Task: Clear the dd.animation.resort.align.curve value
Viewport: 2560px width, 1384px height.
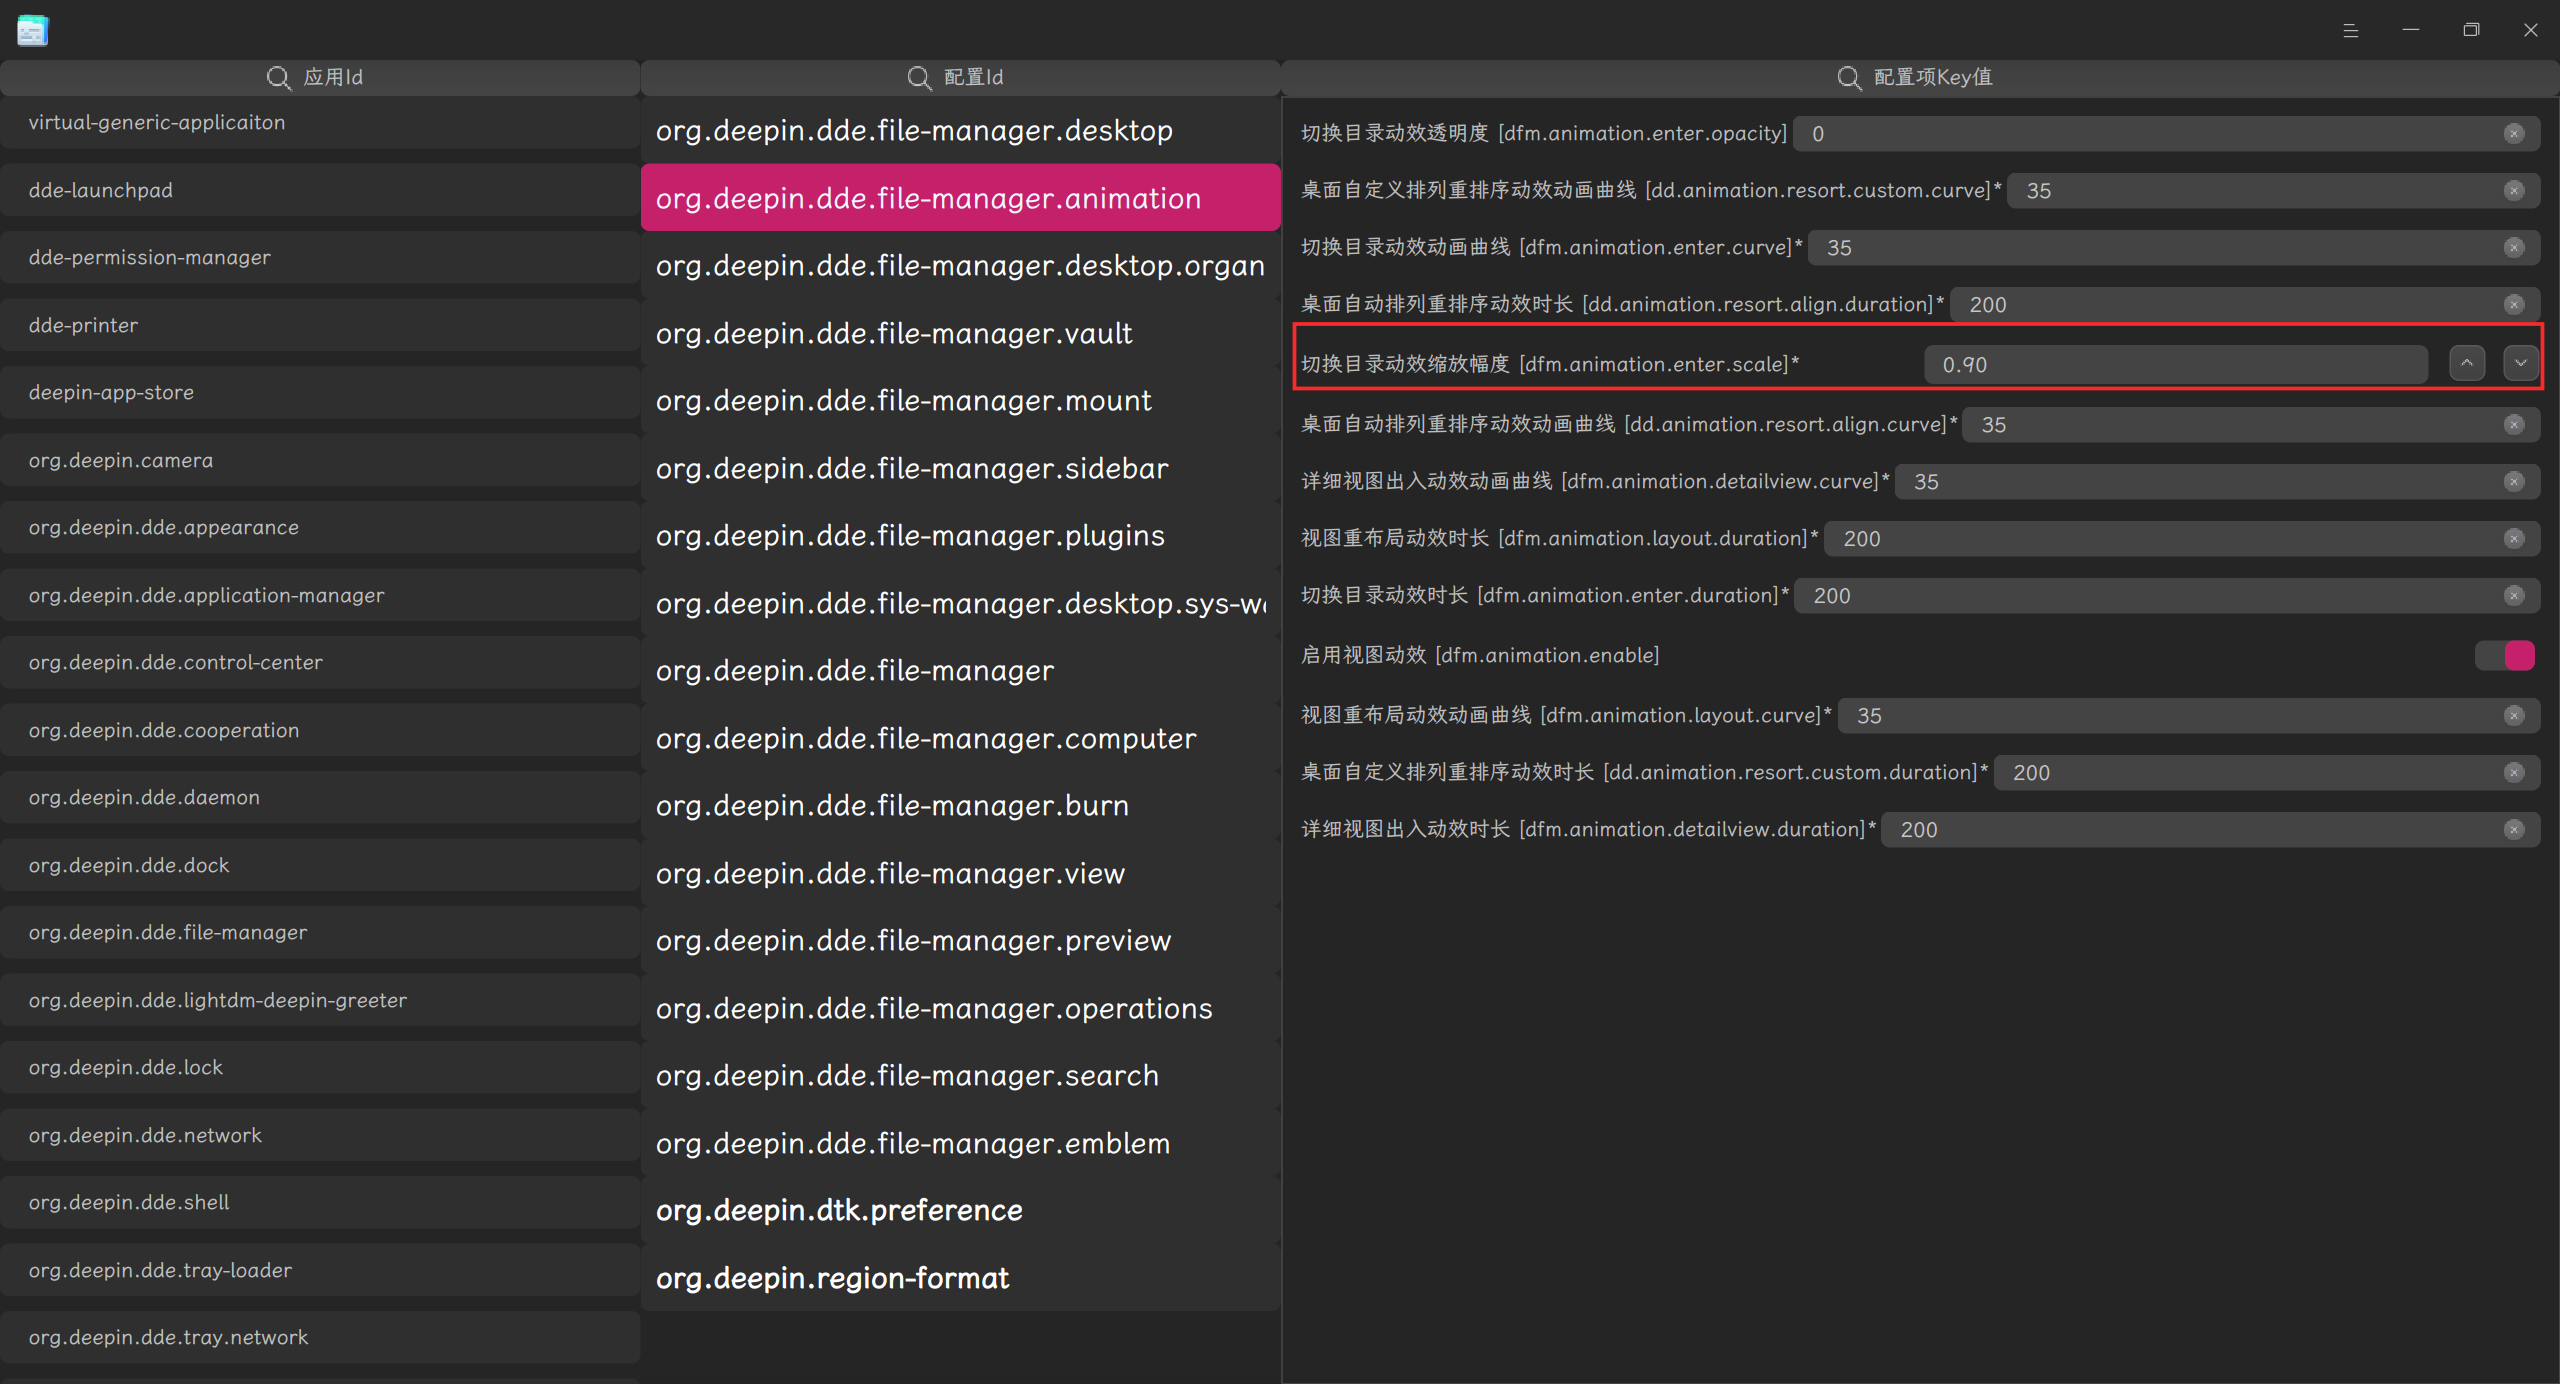Action: pos(2514,425)
